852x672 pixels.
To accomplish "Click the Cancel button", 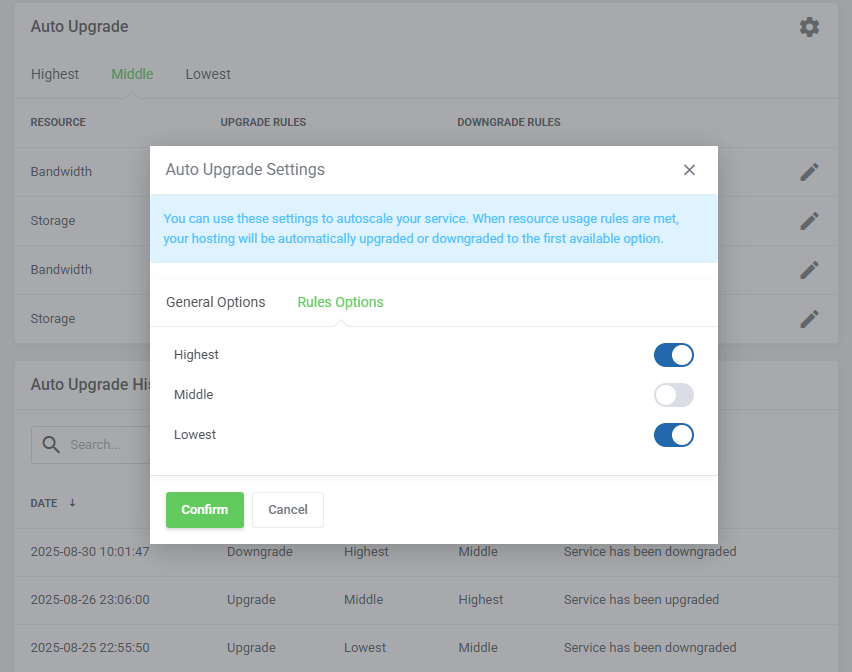I will [x=287, y=510].
